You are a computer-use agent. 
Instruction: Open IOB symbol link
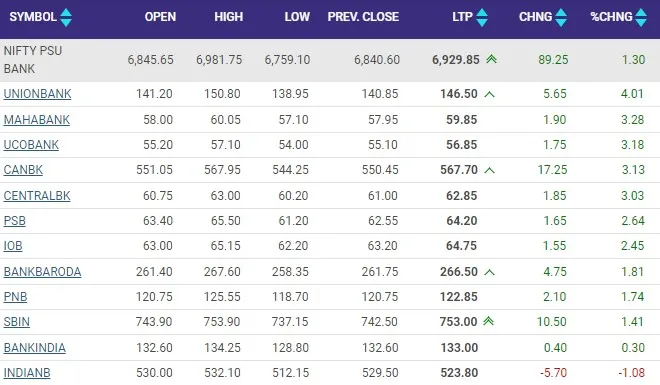point(13,246)
